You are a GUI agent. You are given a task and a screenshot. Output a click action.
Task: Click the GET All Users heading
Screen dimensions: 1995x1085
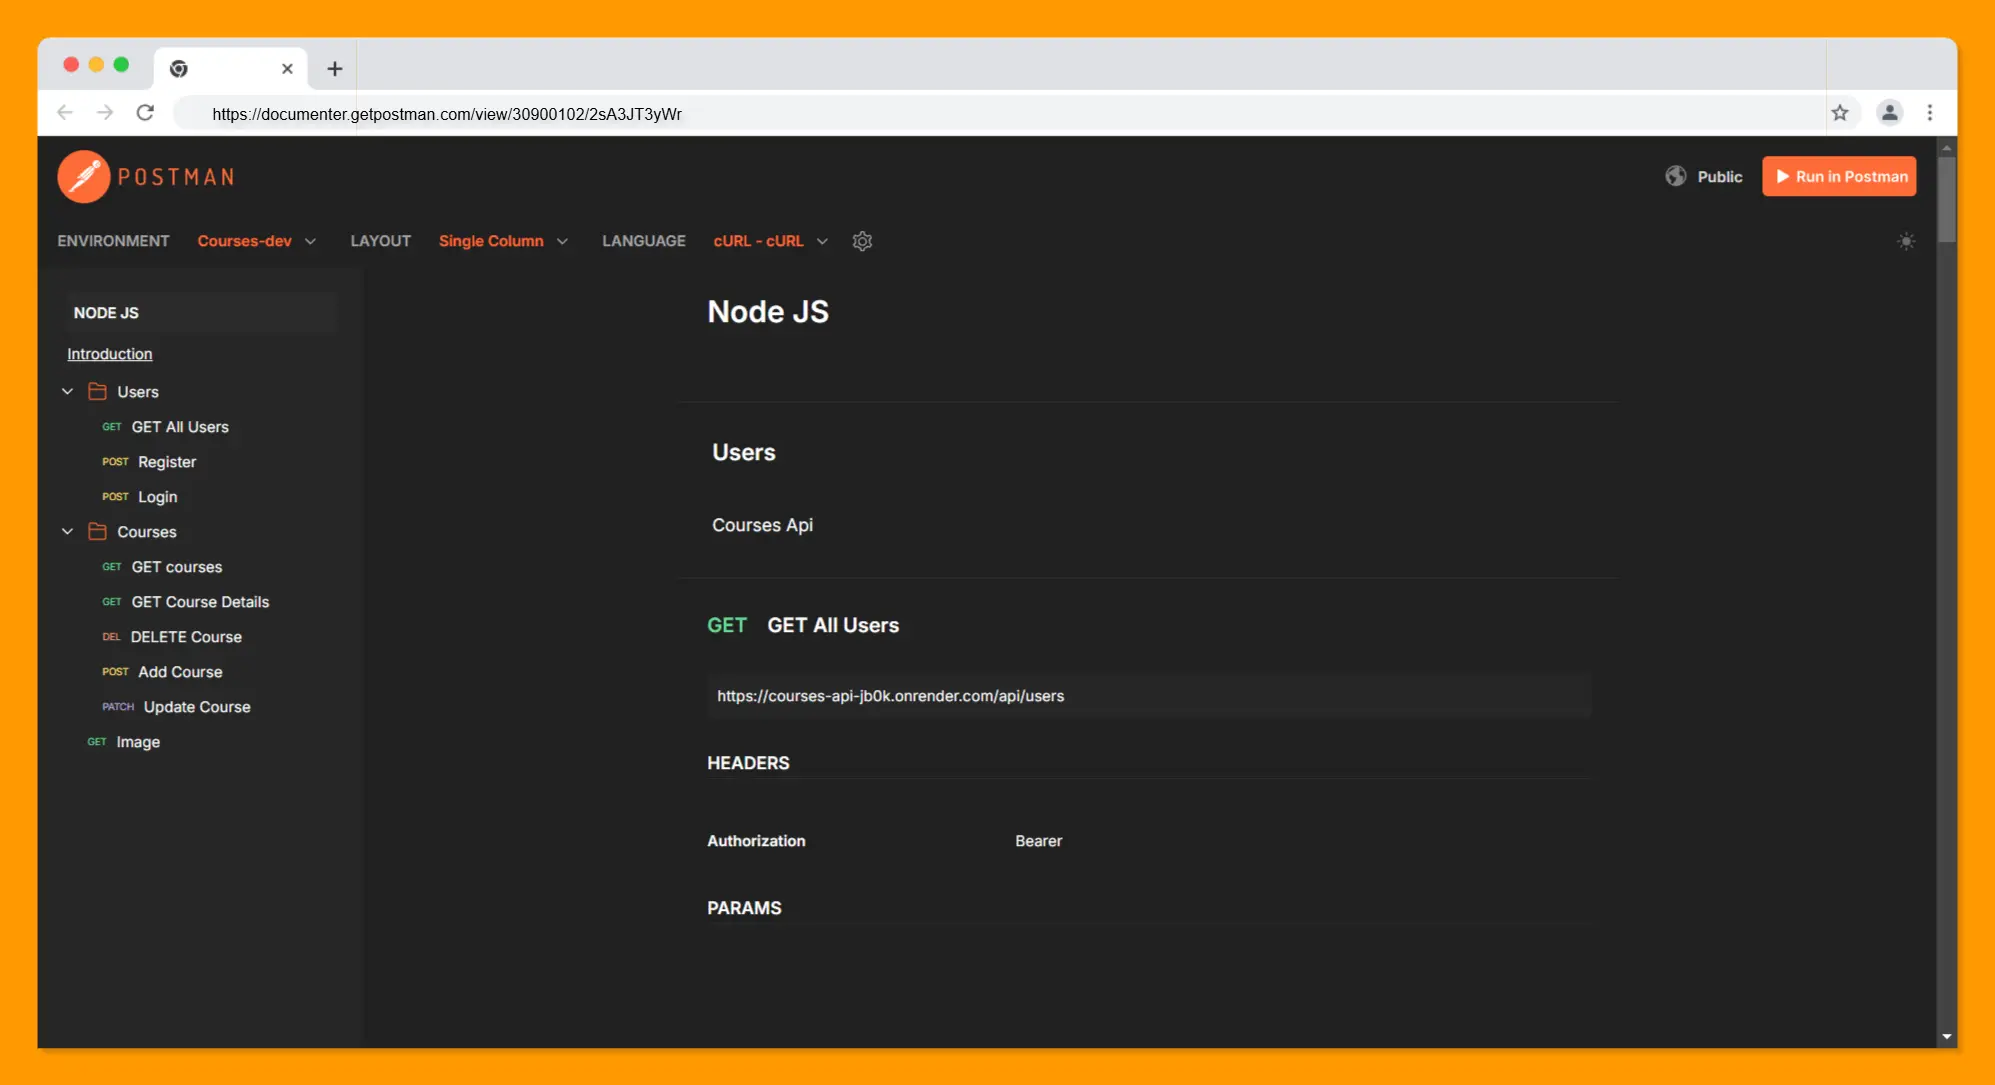click(833, 625)
